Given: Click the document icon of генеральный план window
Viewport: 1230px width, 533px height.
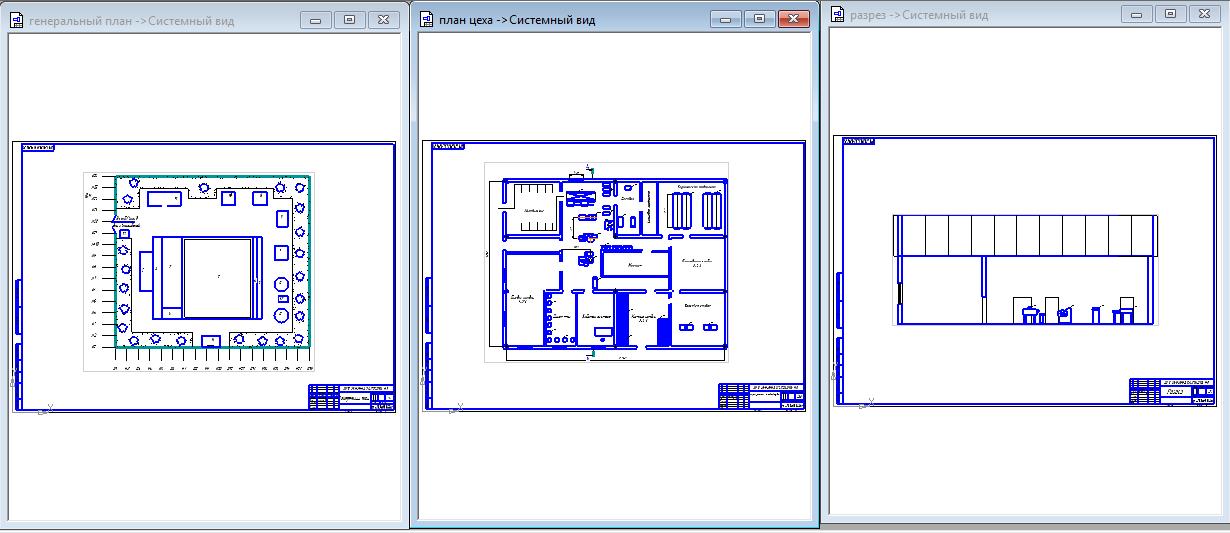Looking at the screenshot, I should pos(17,20).
